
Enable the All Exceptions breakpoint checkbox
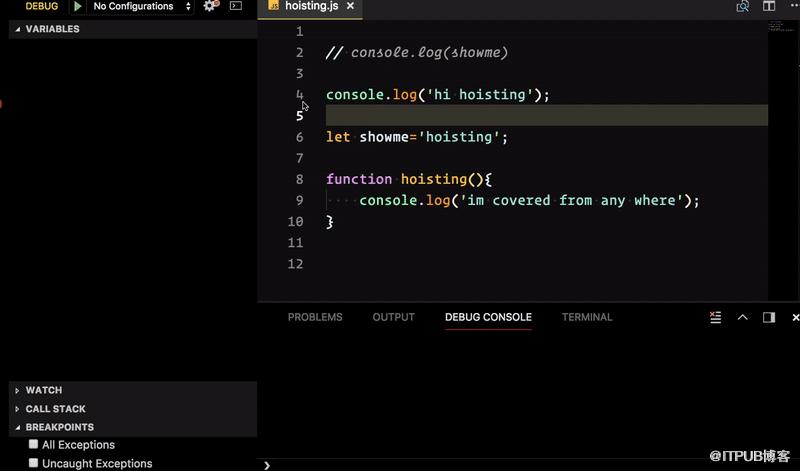34,444
